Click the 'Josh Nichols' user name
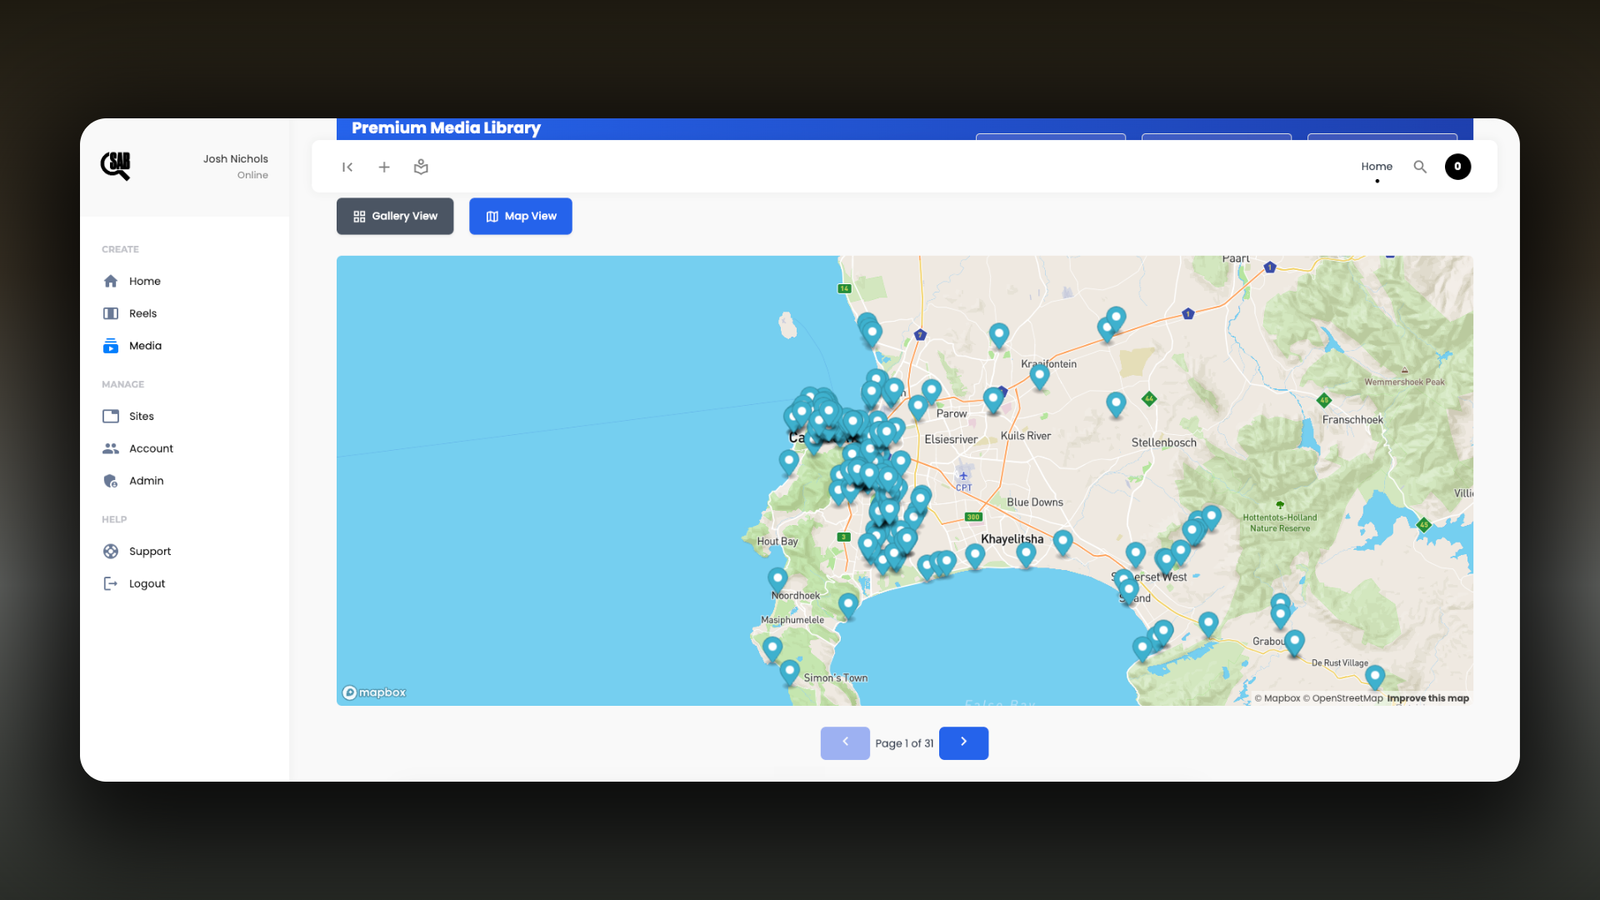The image size is (1600, 900). pyautogui.click(x=236, y=159)
